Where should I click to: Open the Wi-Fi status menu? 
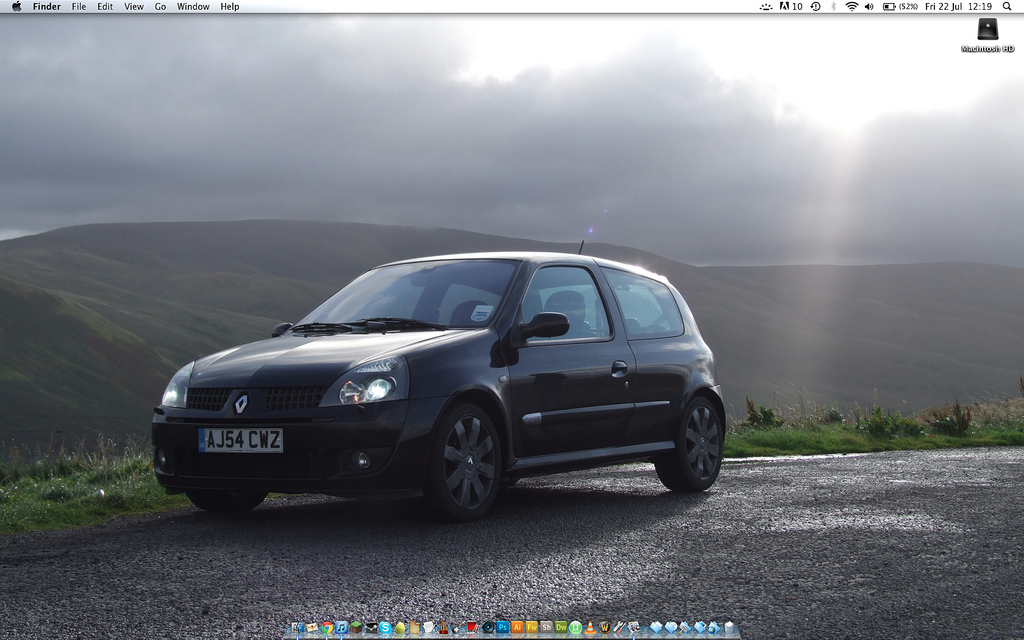point(851,6)
